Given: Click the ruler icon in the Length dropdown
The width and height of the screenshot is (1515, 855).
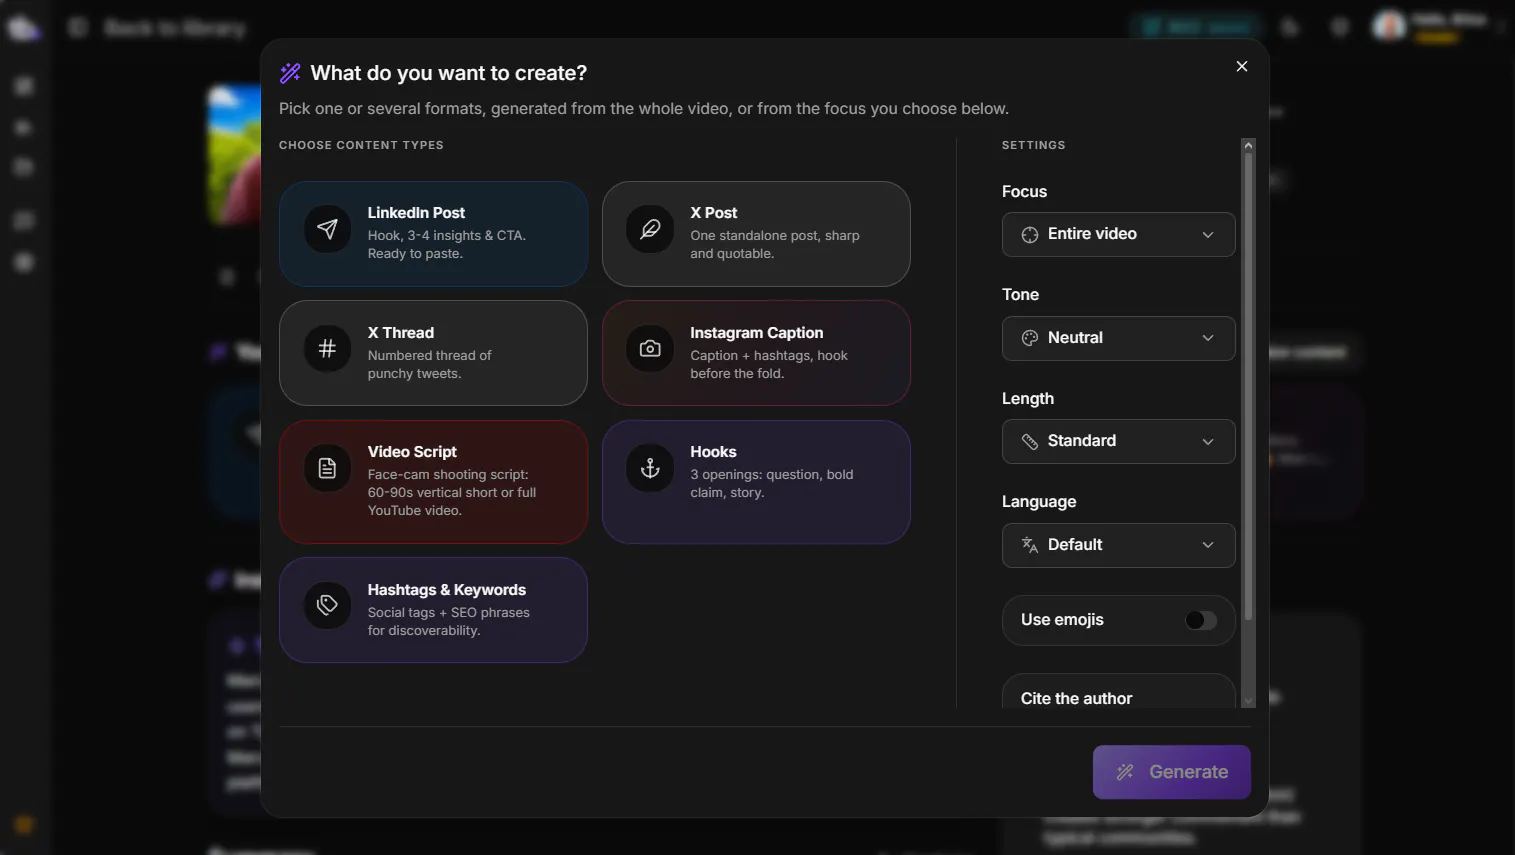Looking at the screenshot, I should (1029, 441).
